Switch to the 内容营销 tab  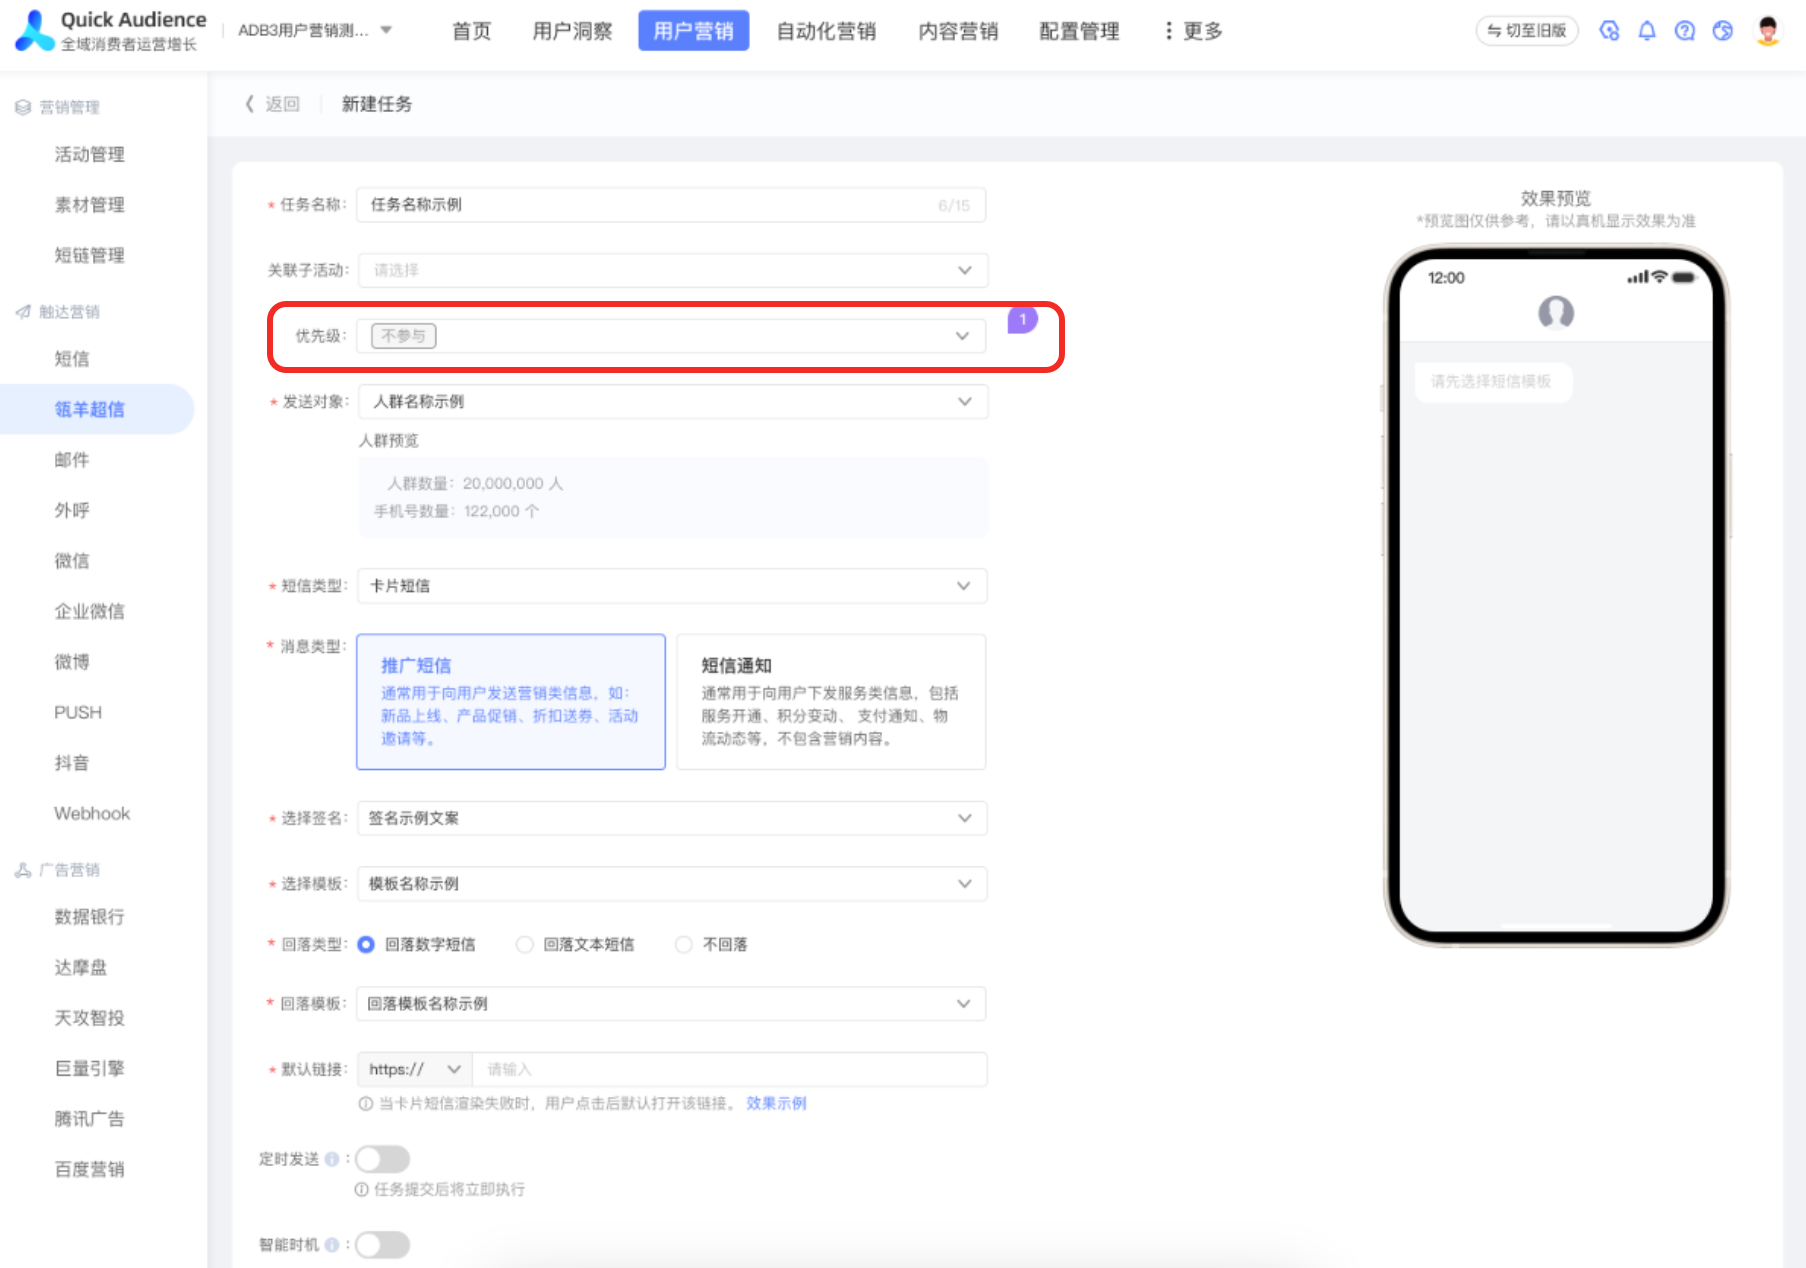click(x=959, y=31)
